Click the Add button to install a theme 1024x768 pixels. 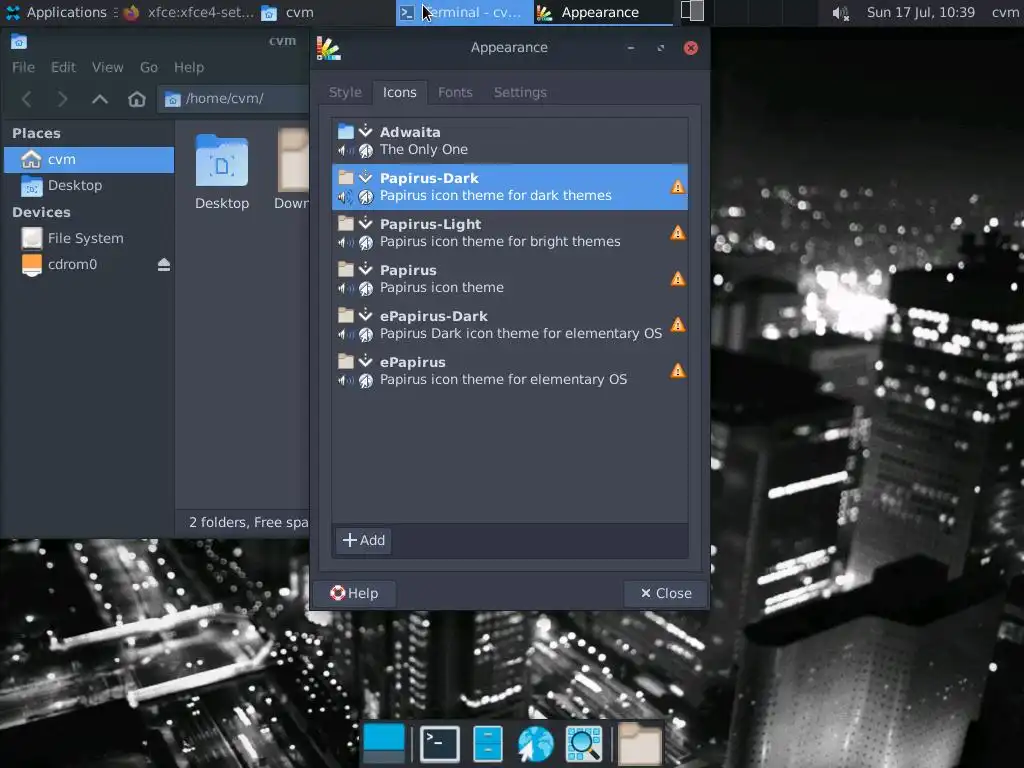point(364,541)
